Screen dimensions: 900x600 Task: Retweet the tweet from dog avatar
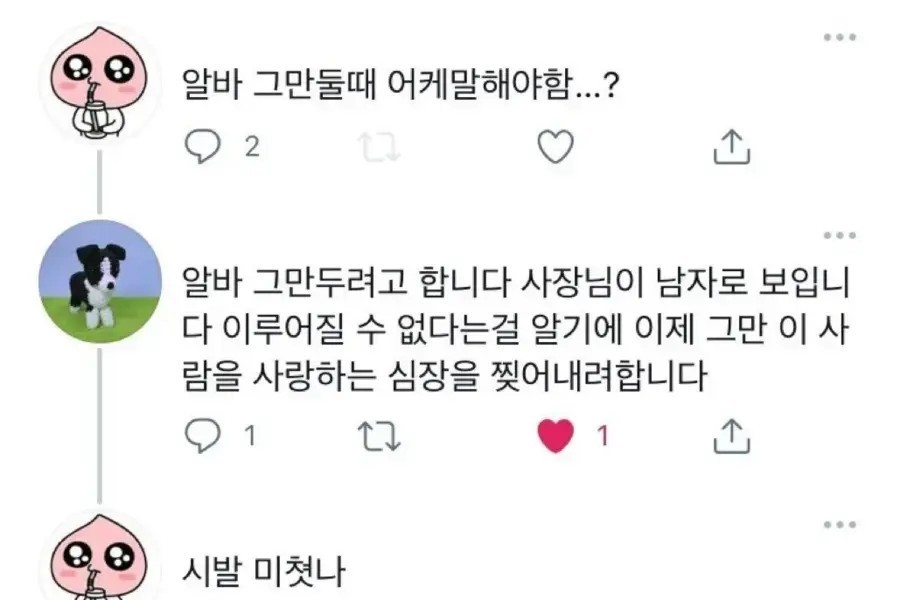click(x=379, y=435)
